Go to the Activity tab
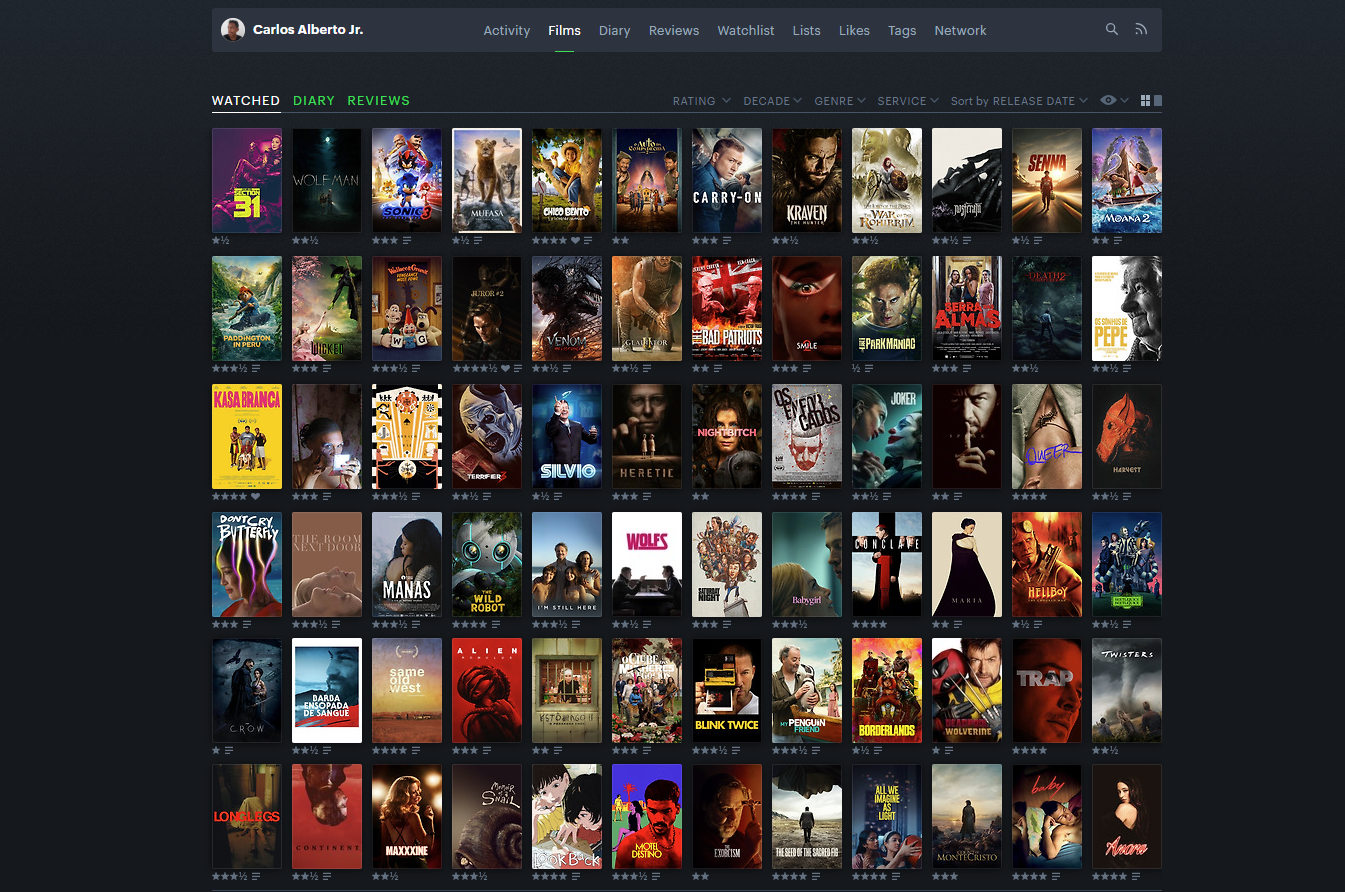Screen dimensions: 1345x892 (x=507, y=30)
